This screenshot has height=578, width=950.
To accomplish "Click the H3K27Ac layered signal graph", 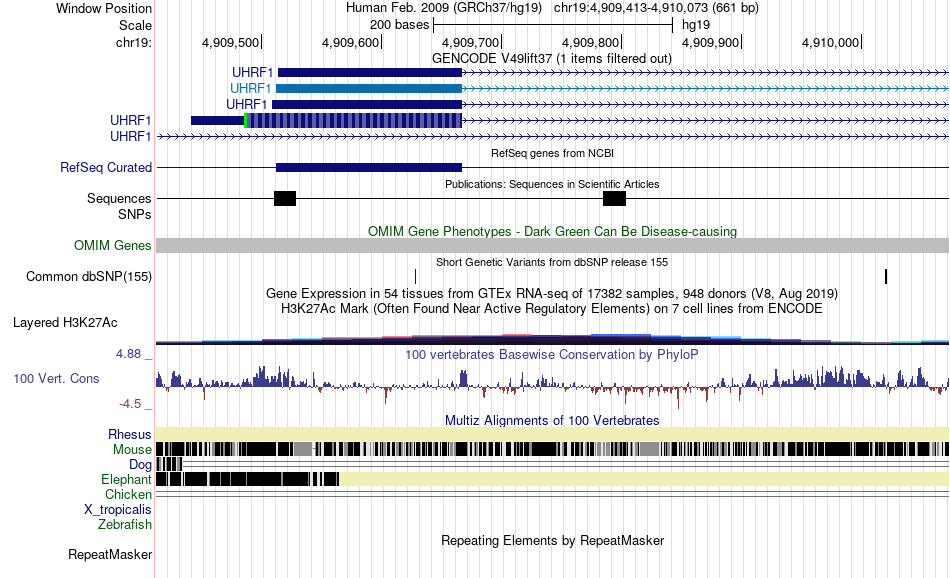I will pyautogui.click(x=552, y=339).
